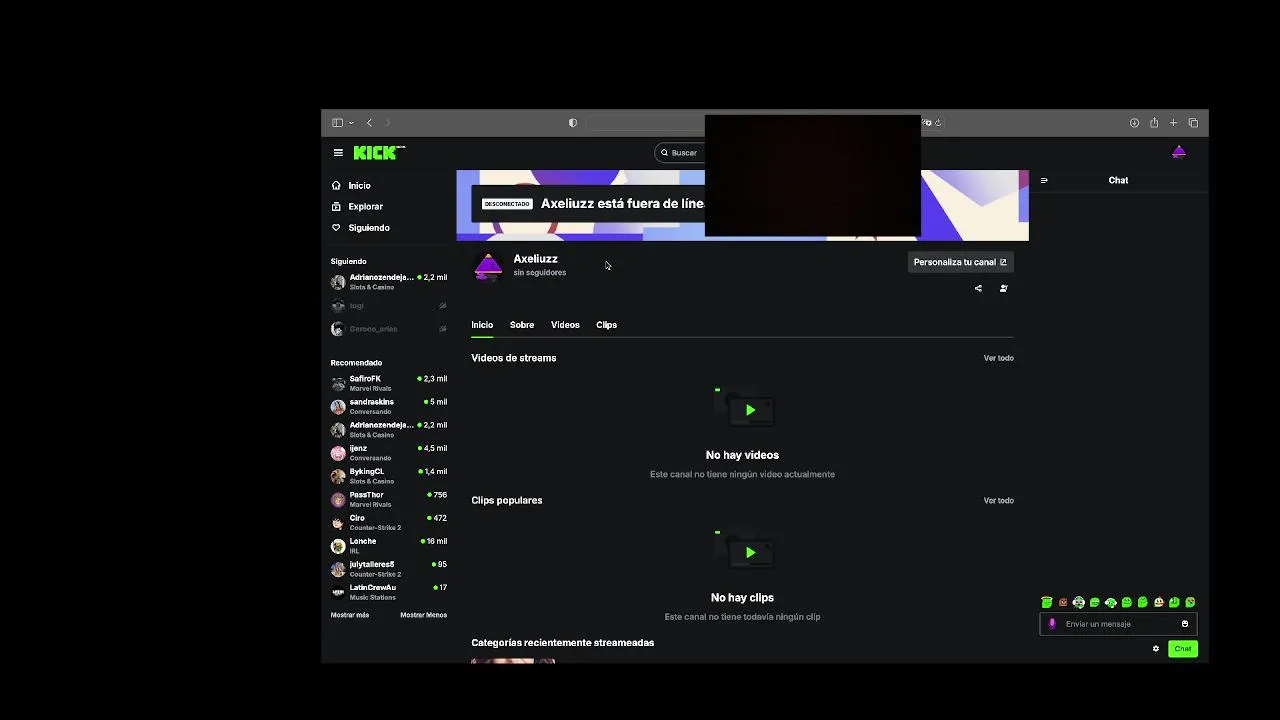Open the Kick hamburger menu
Image resolution: width=1280 pixels, height=720 pixels.
(338, 153)
